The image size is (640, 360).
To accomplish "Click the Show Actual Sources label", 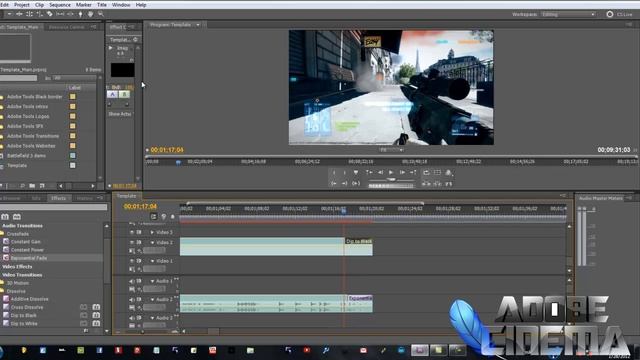I will click(120, 114).
